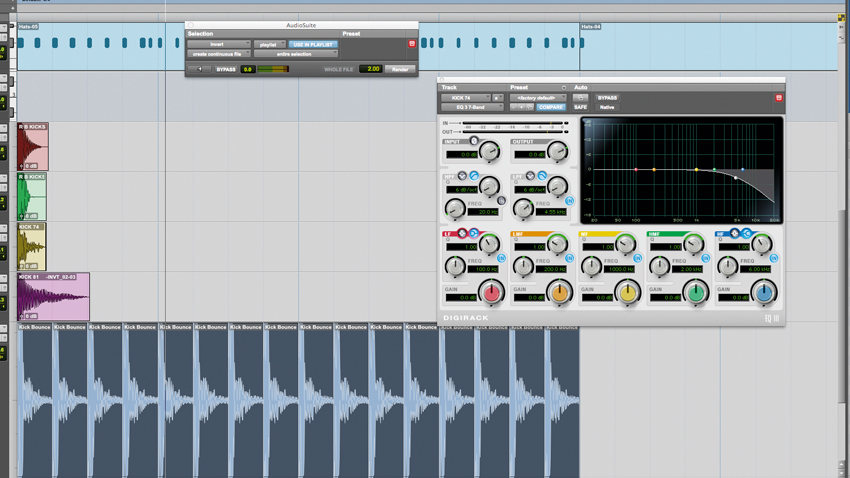Select the HPF high-pass filter type icon
This screenshot has height=478, width=850.
[x=474, y=176]
